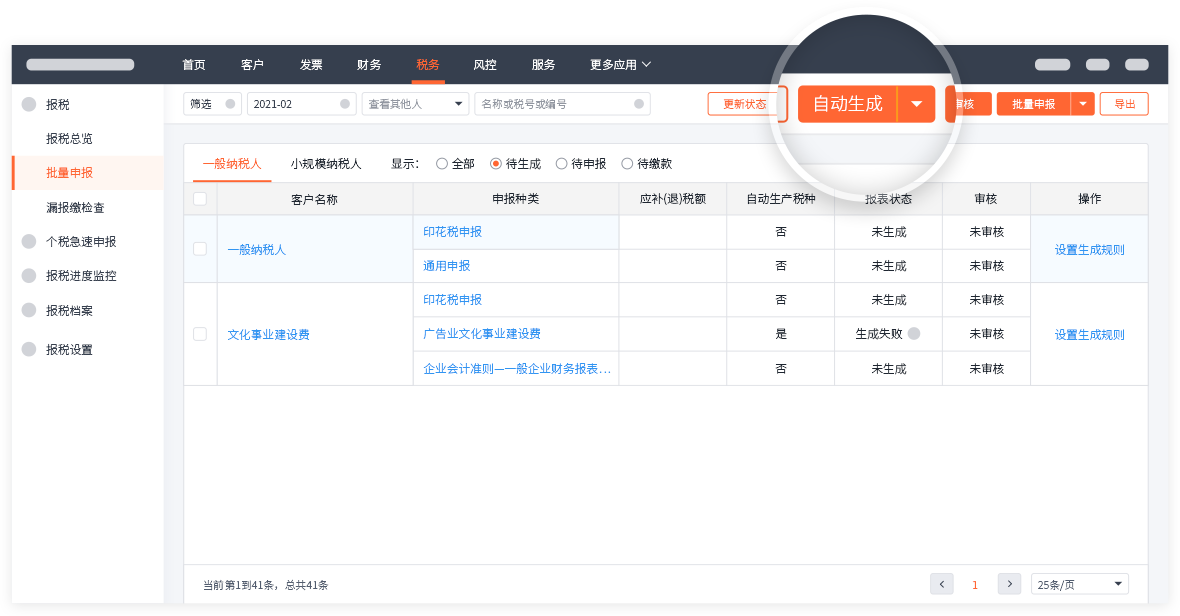The height and width of the screenshot is (616, 1180).
Task: Select the 全部 display radio button
Action: click(x=442, y=163)
